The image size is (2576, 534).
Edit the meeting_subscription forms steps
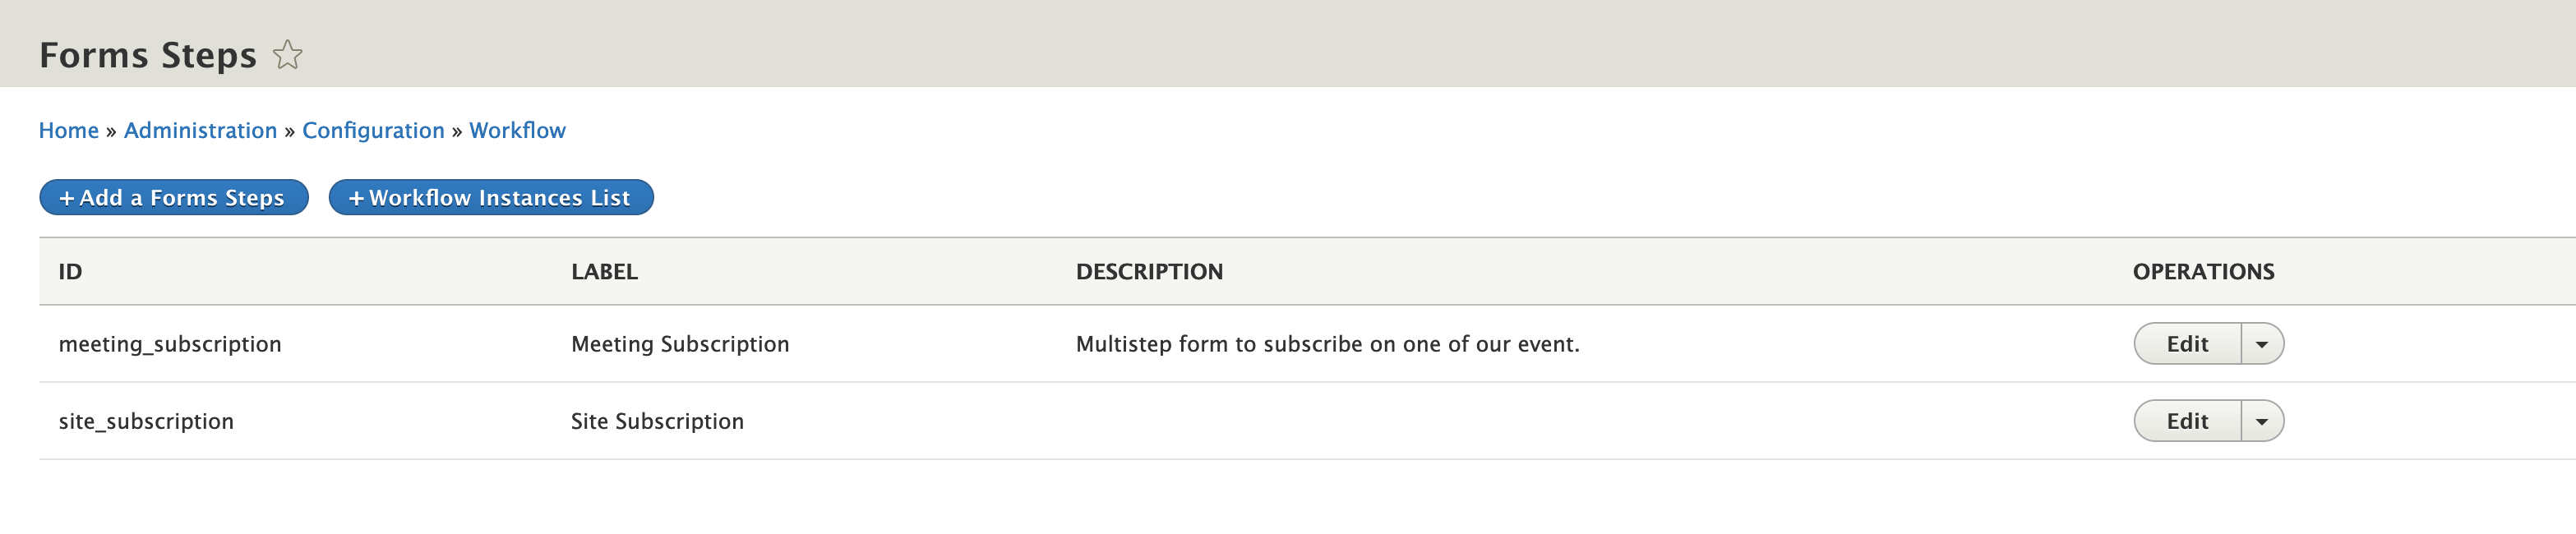2186,344
